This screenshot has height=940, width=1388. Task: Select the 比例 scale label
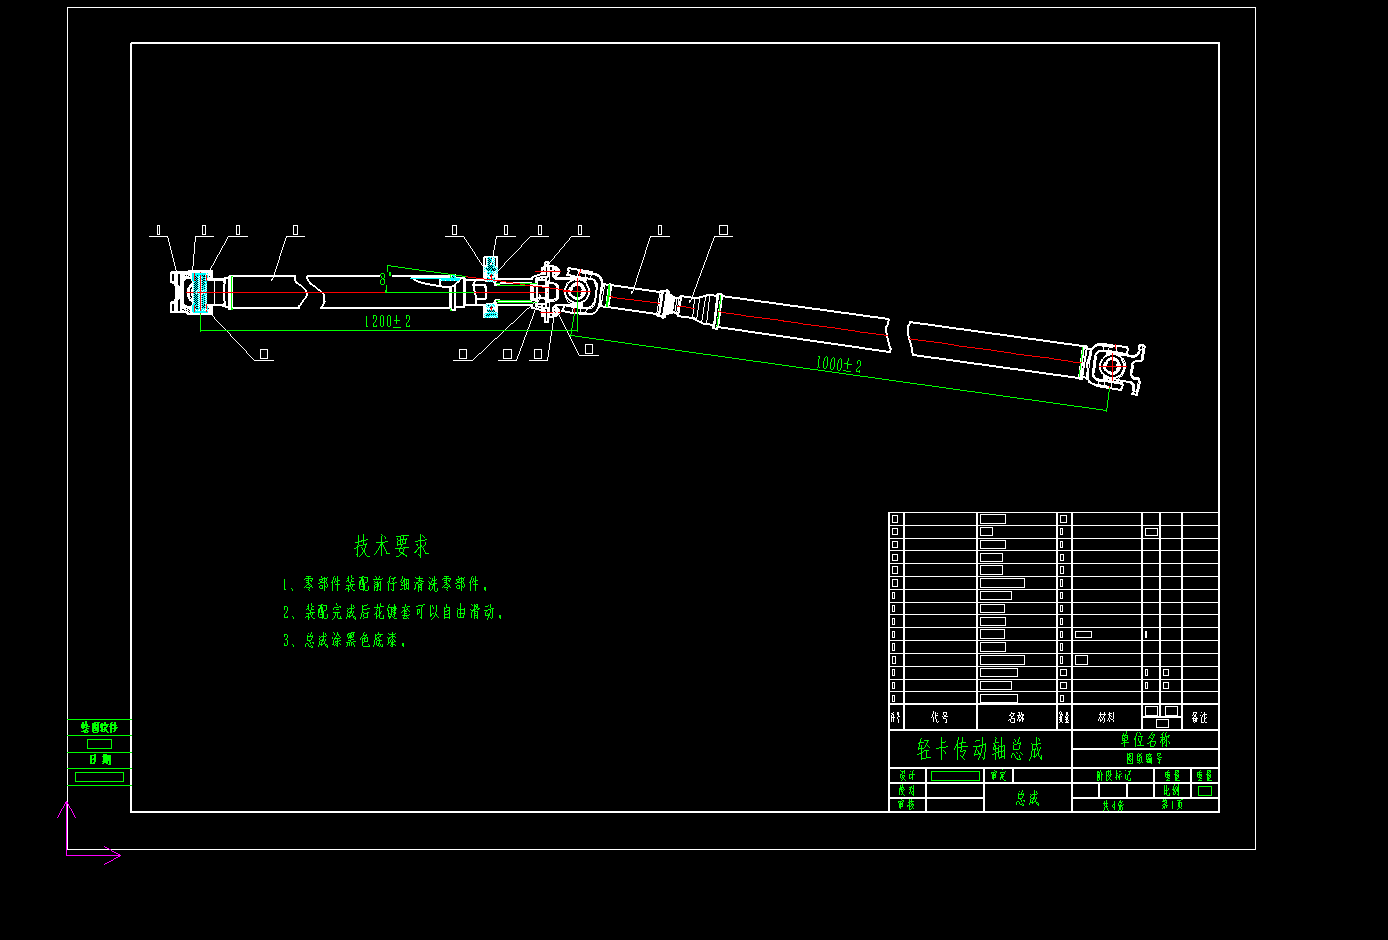[1172, 790]
